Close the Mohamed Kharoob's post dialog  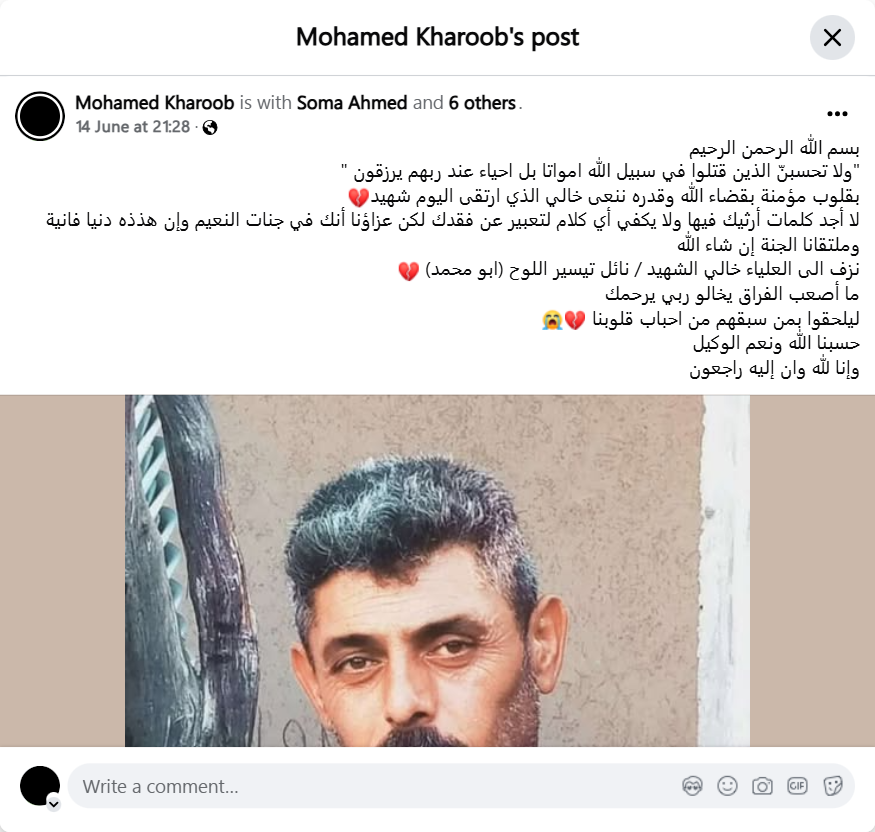pyautogui.click(x=832, y=38)
